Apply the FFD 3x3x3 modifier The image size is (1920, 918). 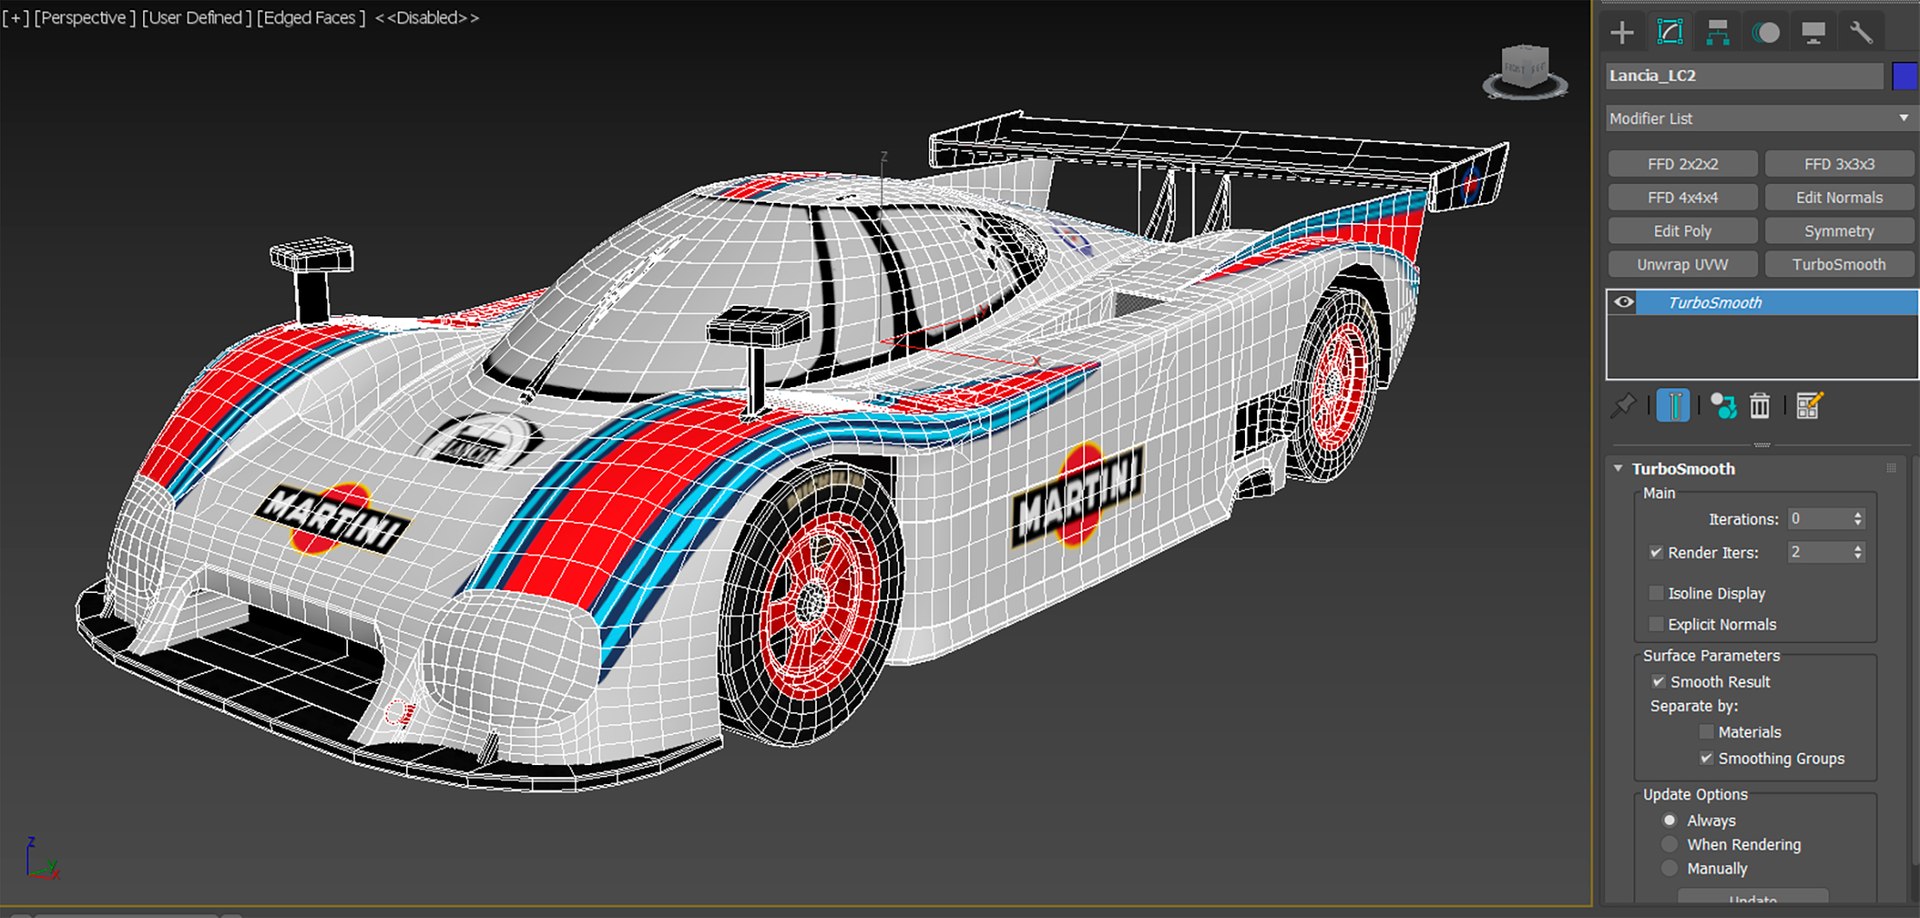pos(1839,164)
